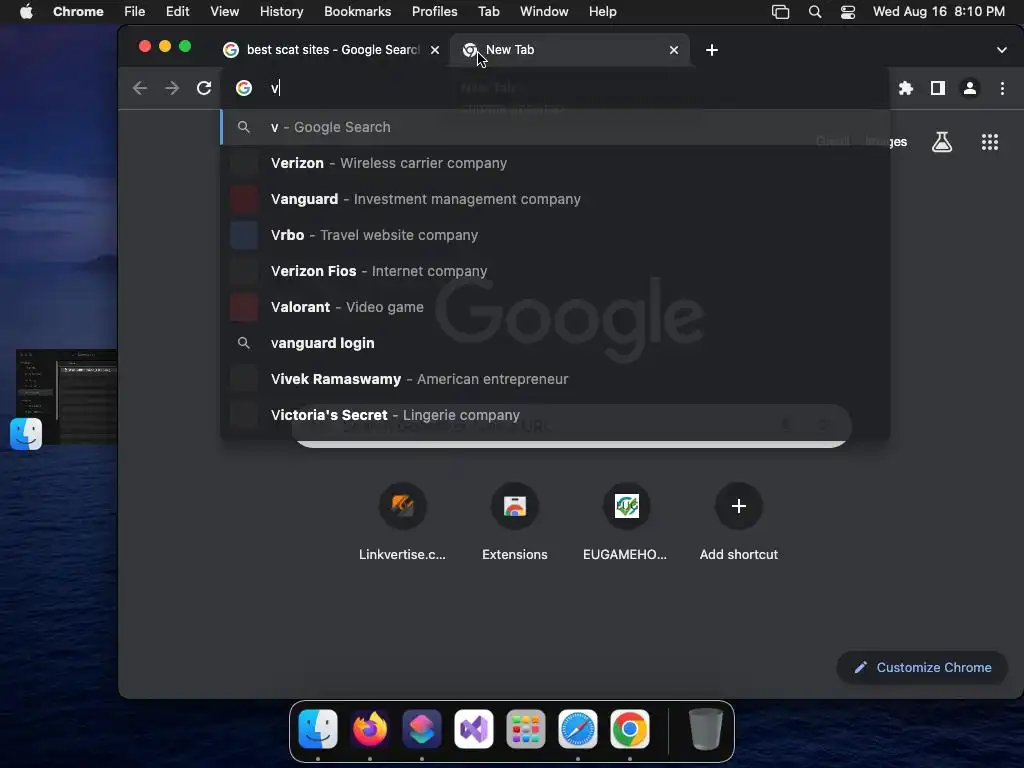
Task: Choose Verizon Wireless carrier suggestion
Action: pyautogui.click(x=555, y=163)
